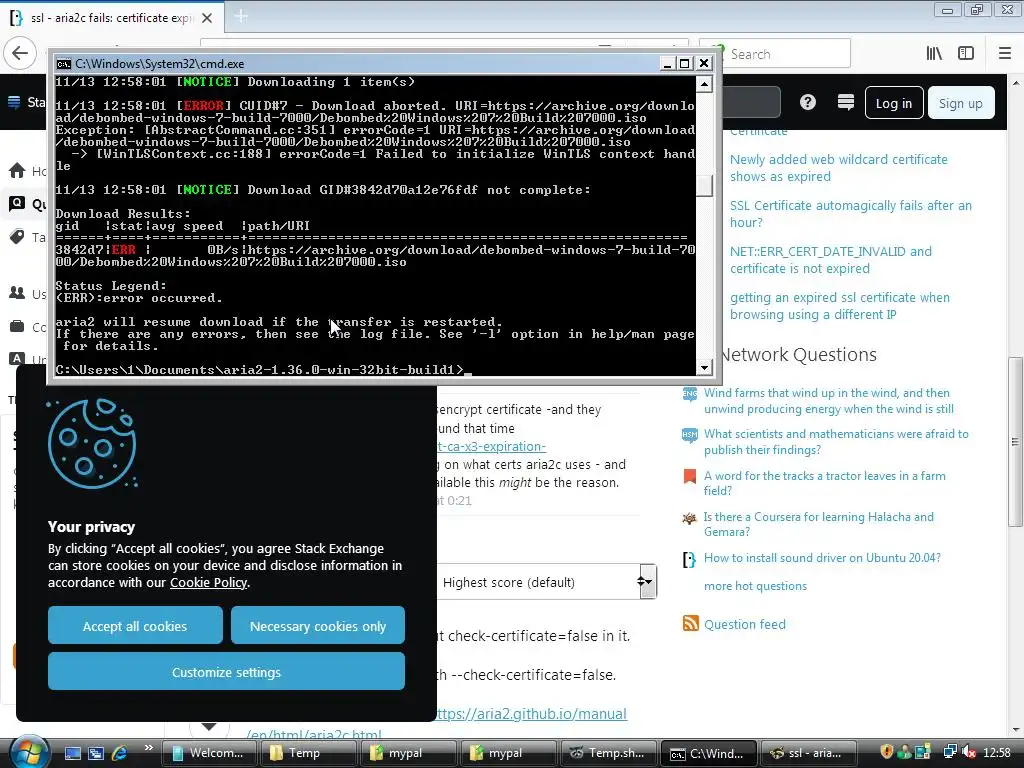Open 'How to install sound driver' question
Image resolution: width=1024 pixels, height=768 pixels.
822,558
